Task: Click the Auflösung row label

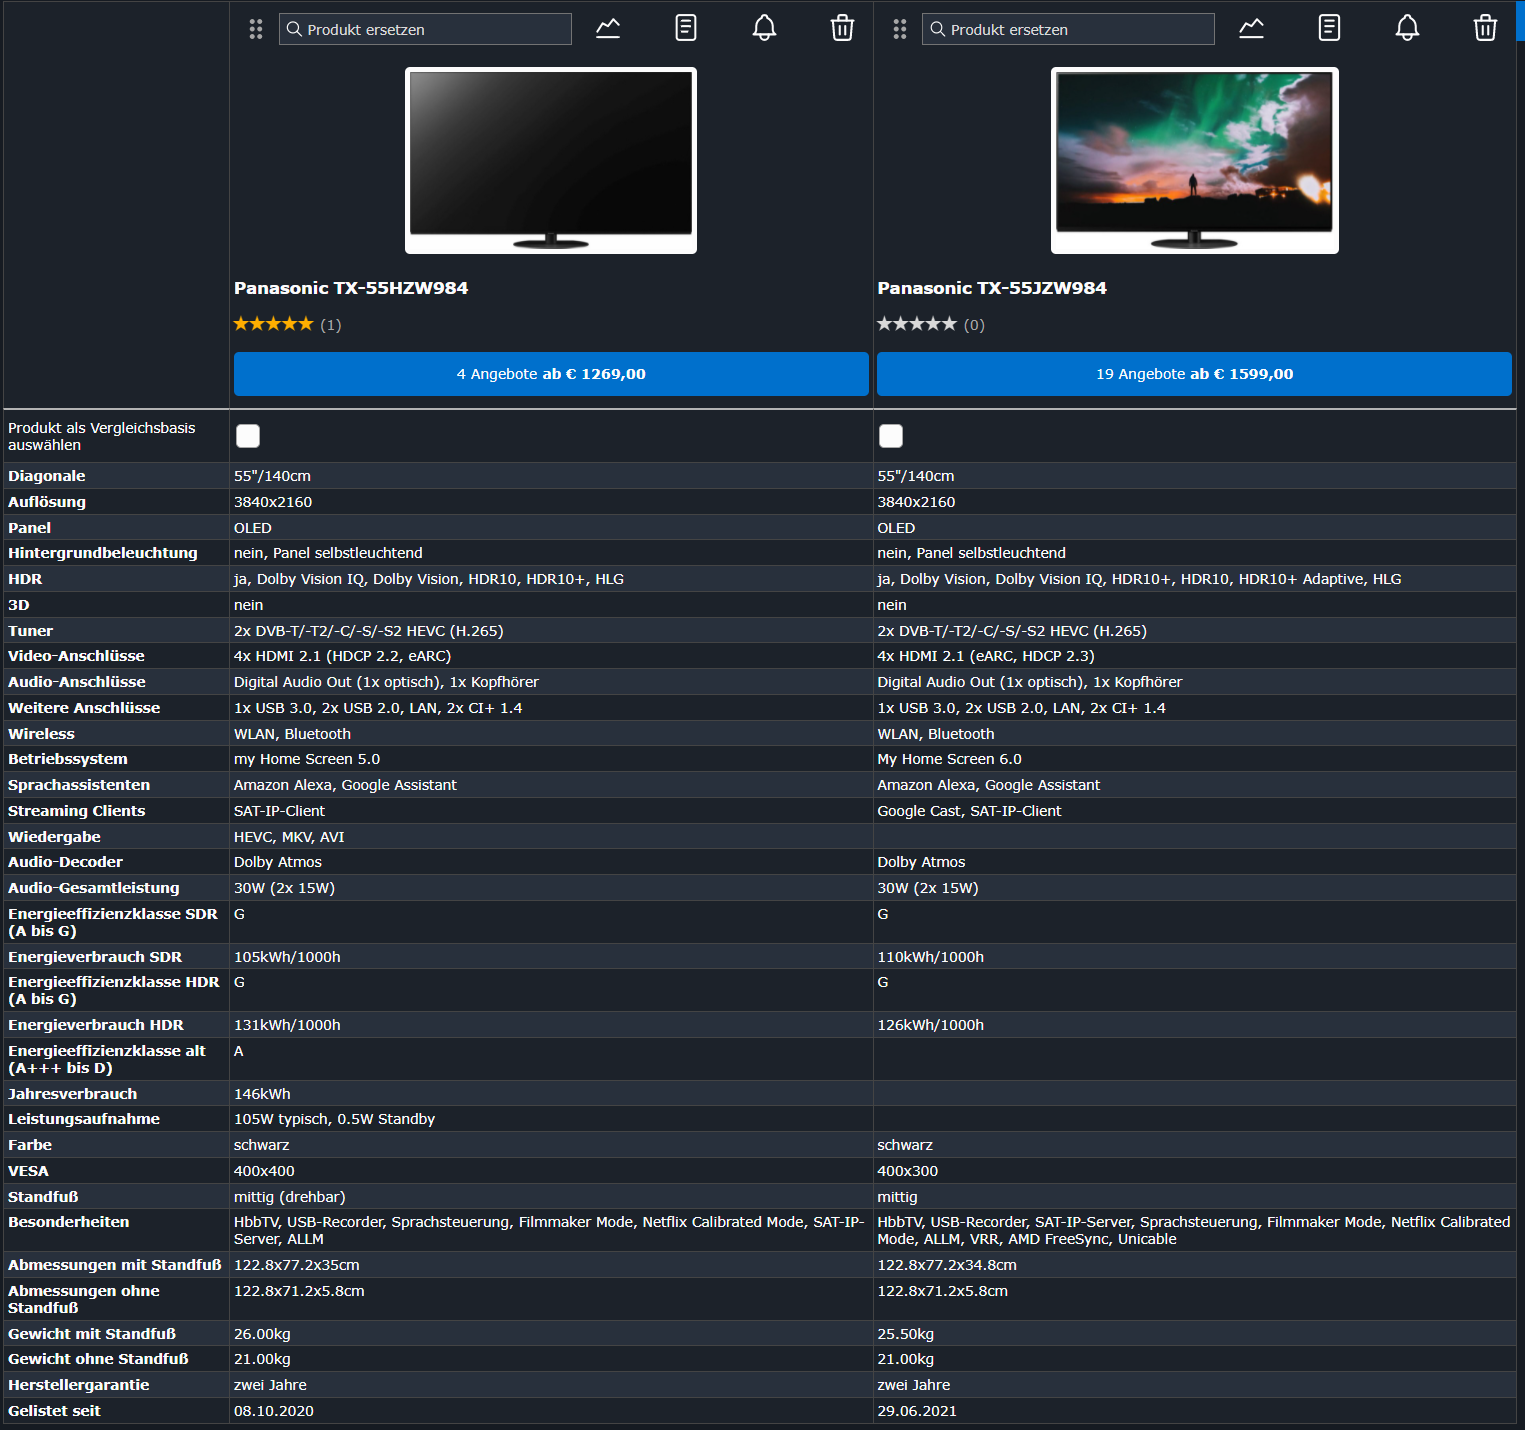Action: [x=47, y=502]
